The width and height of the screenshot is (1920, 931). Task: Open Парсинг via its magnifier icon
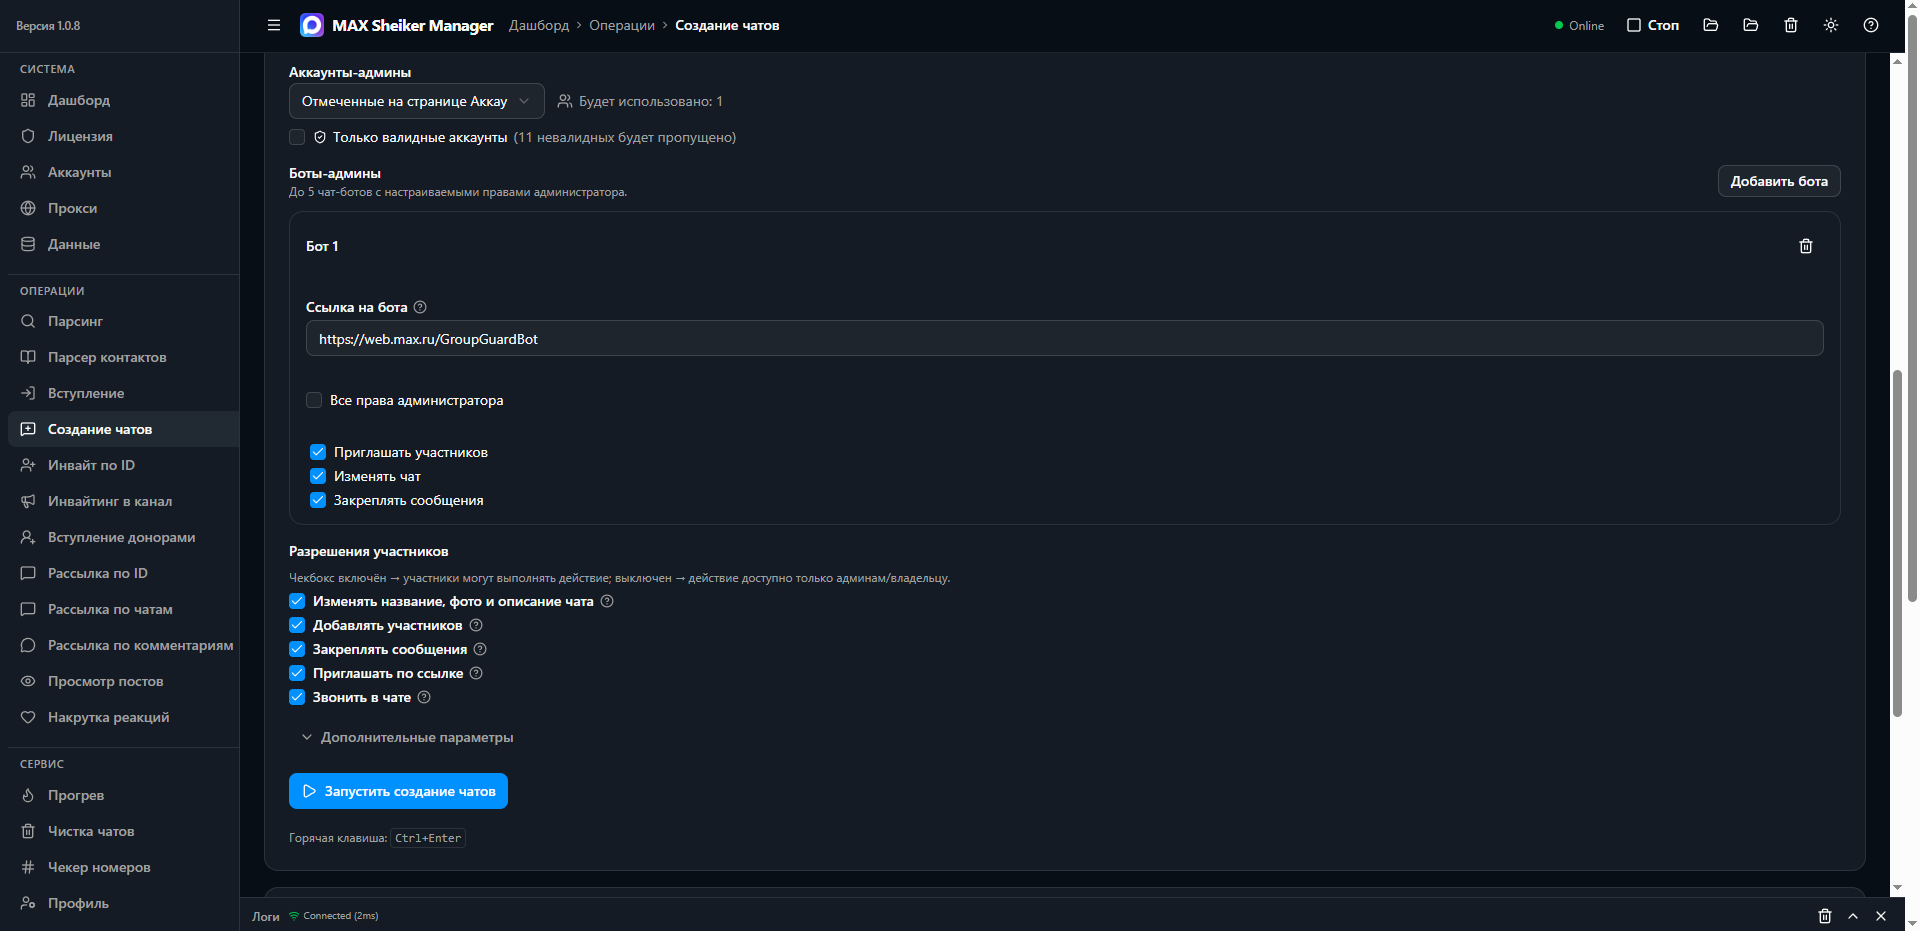(x=28, y=321)
